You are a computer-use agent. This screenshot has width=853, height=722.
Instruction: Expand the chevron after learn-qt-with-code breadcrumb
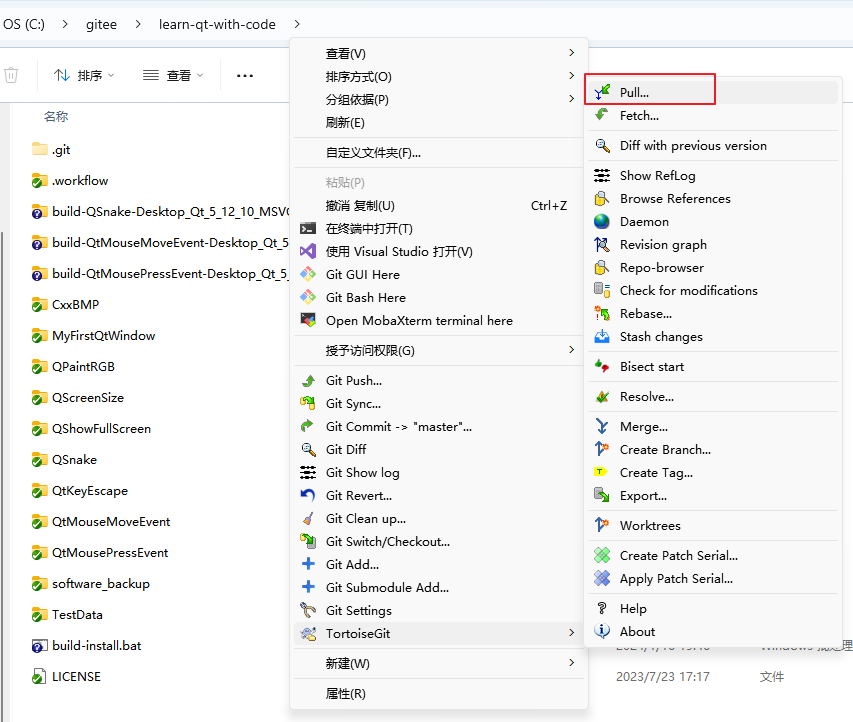[297, 24]
